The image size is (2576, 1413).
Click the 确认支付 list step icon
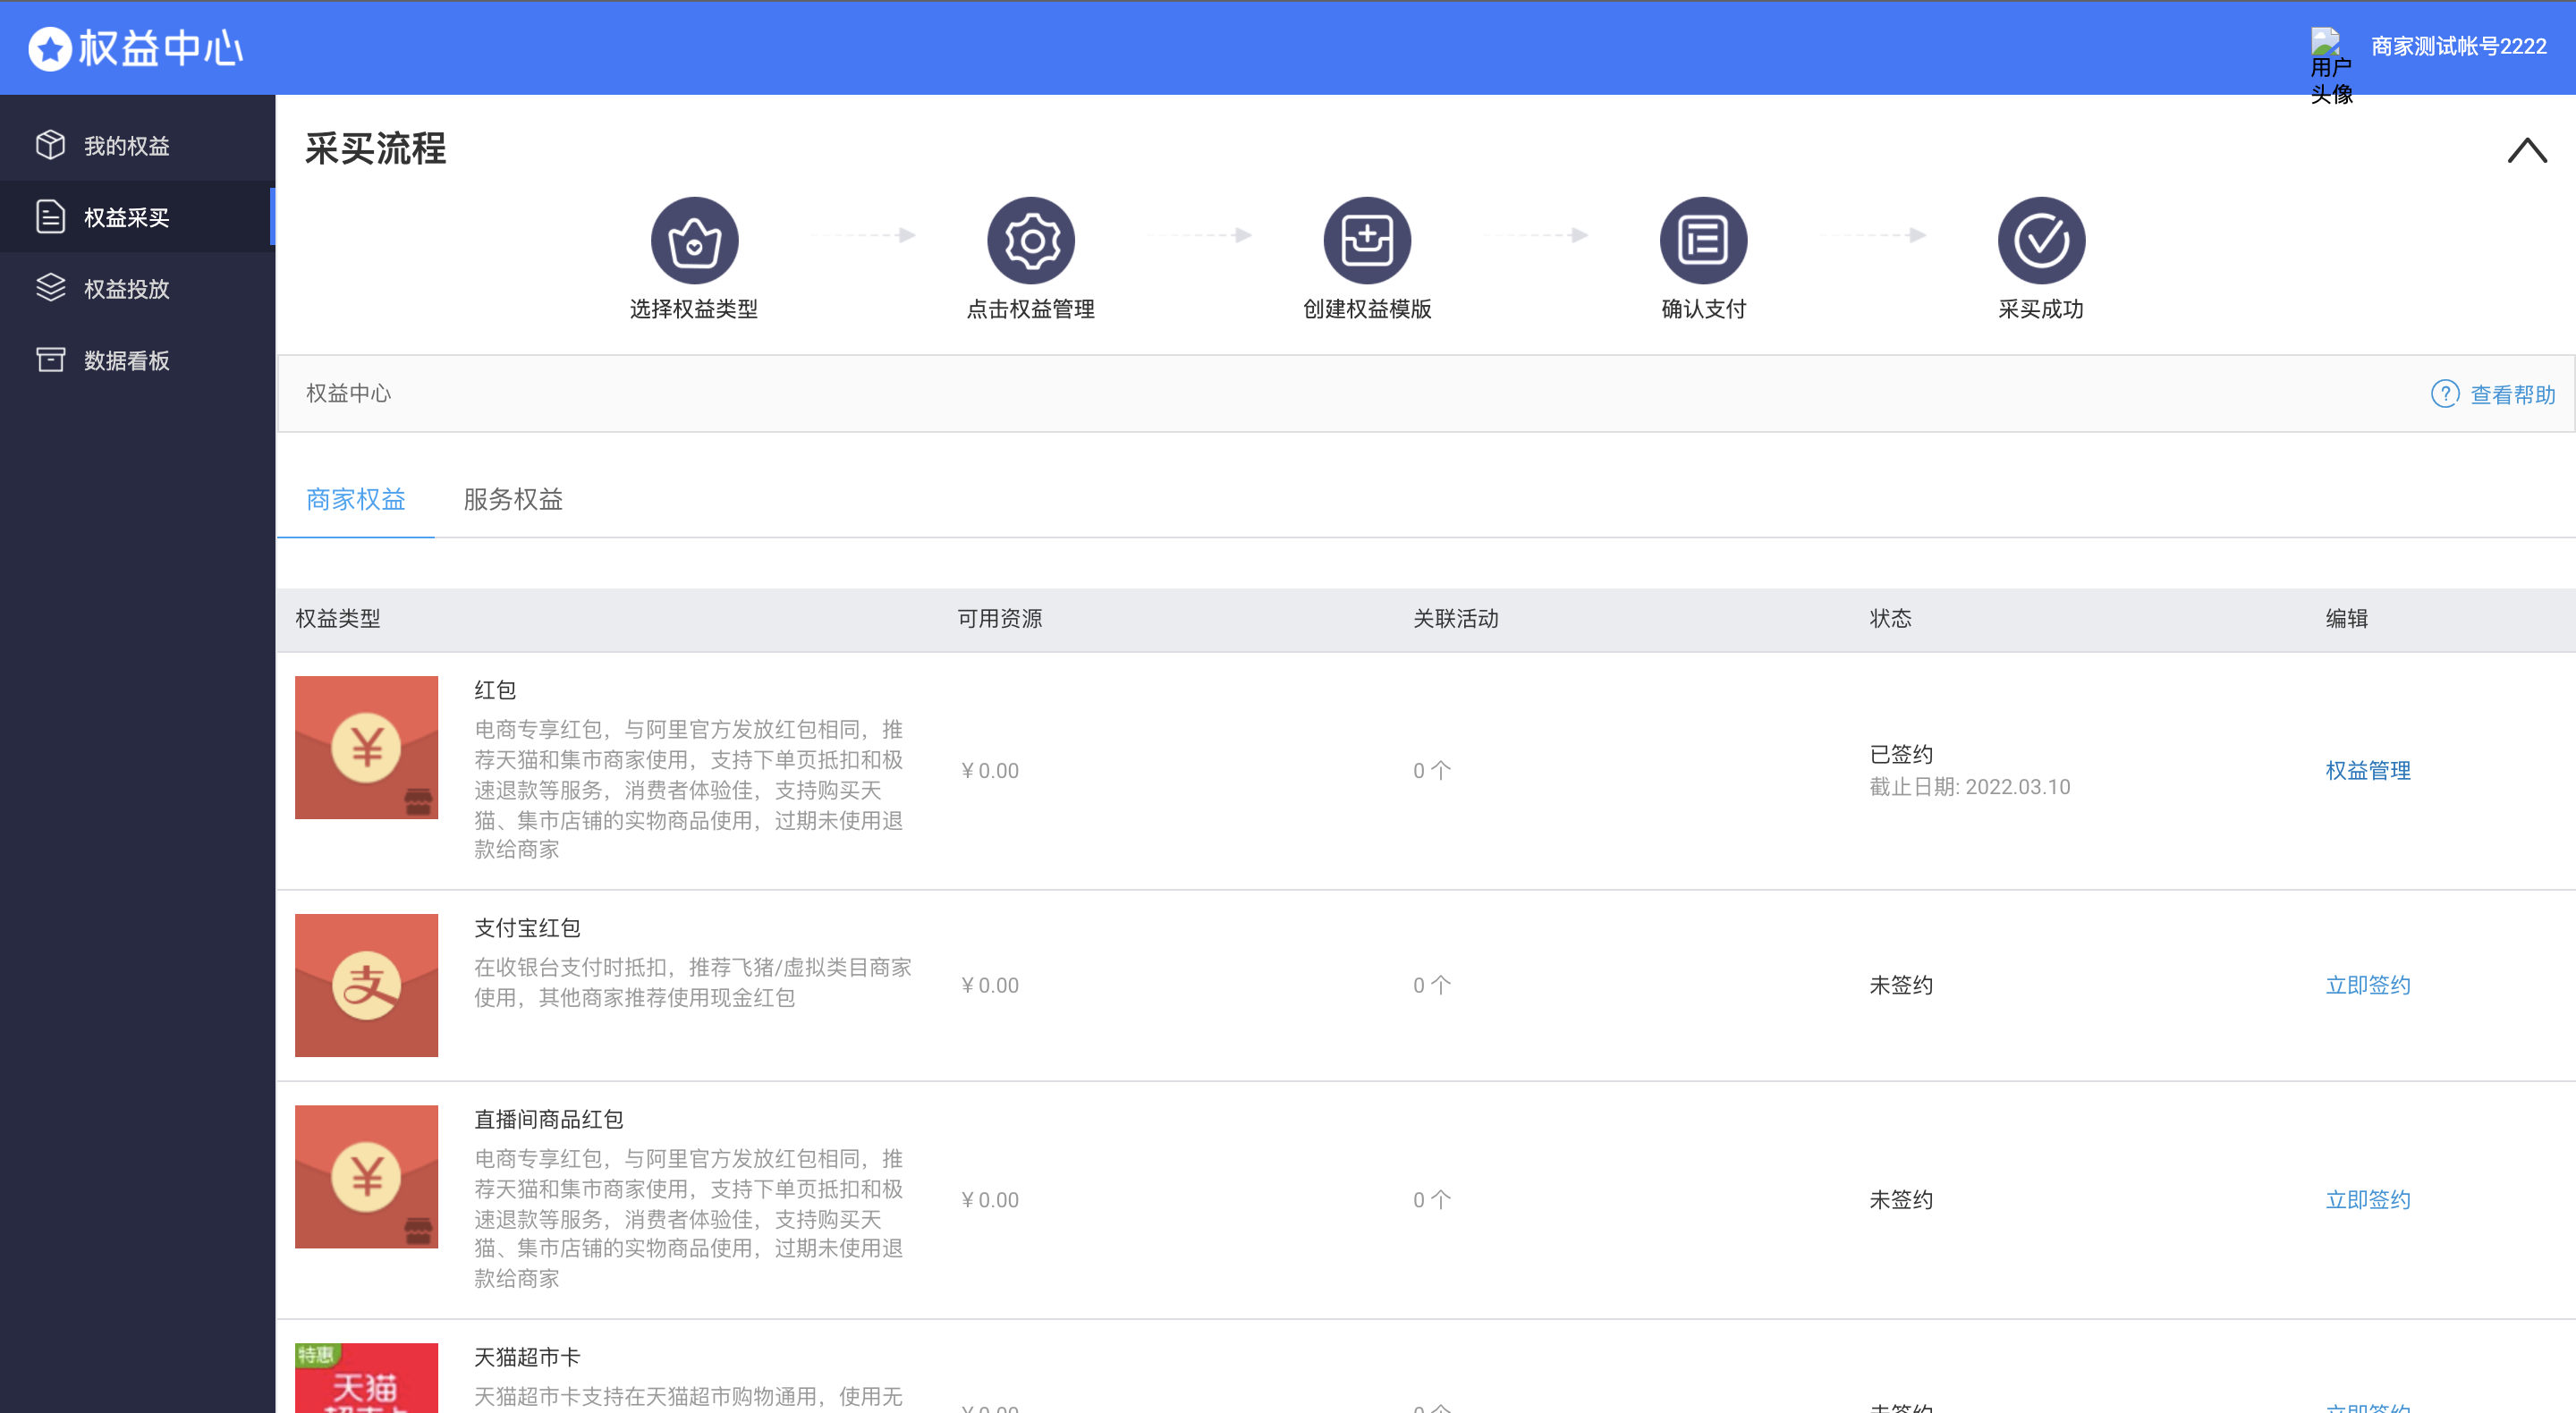[x=1703, y=240]
